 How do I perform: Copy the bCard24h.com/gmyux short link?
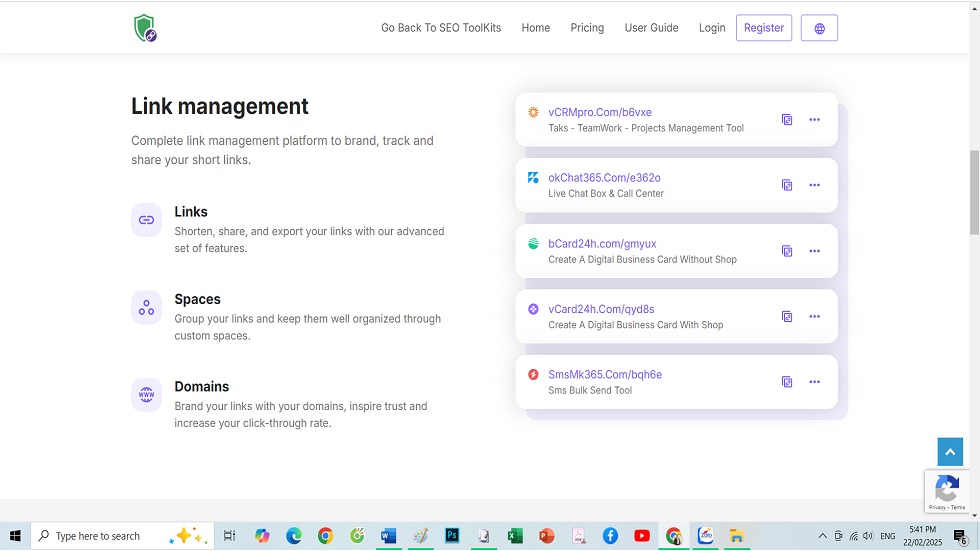[787, 251]
